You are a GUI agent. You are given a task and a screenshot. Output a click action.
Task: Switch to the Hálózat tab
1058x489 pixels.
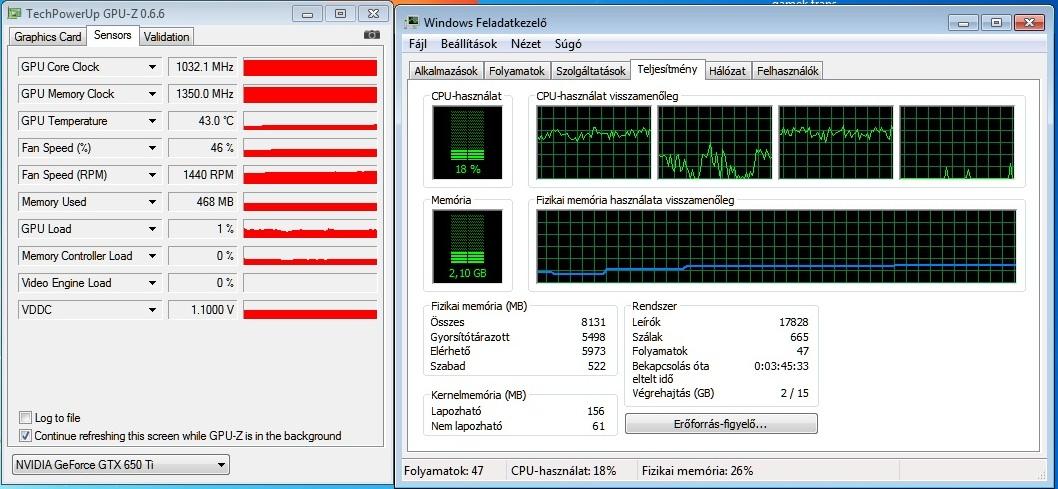coord(727,71)
